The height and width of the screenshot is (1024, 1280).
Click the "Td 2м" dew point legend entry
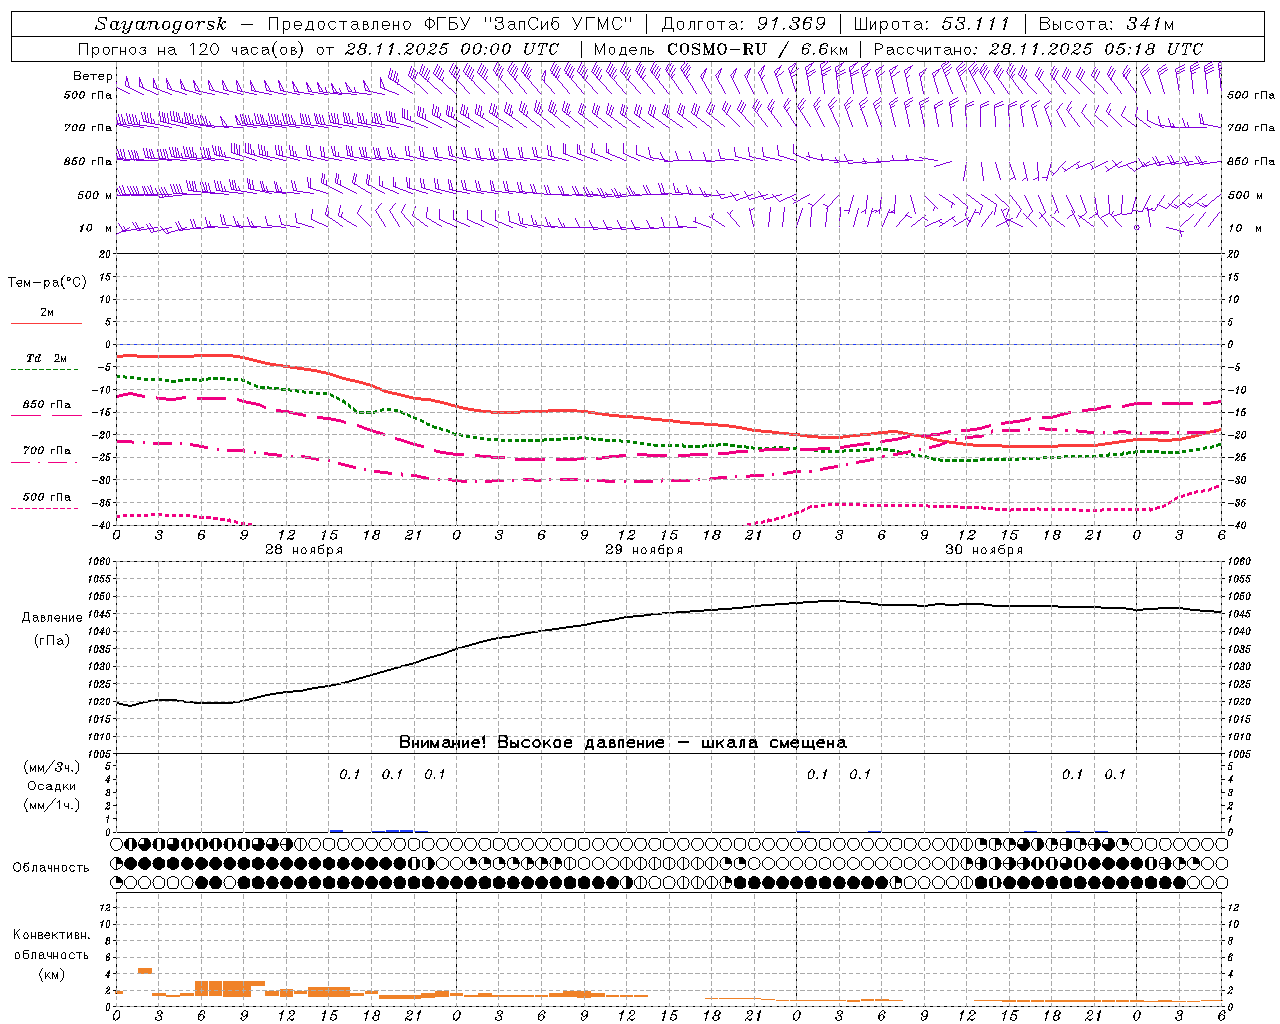pyautogui.click(x=46, y=358)
